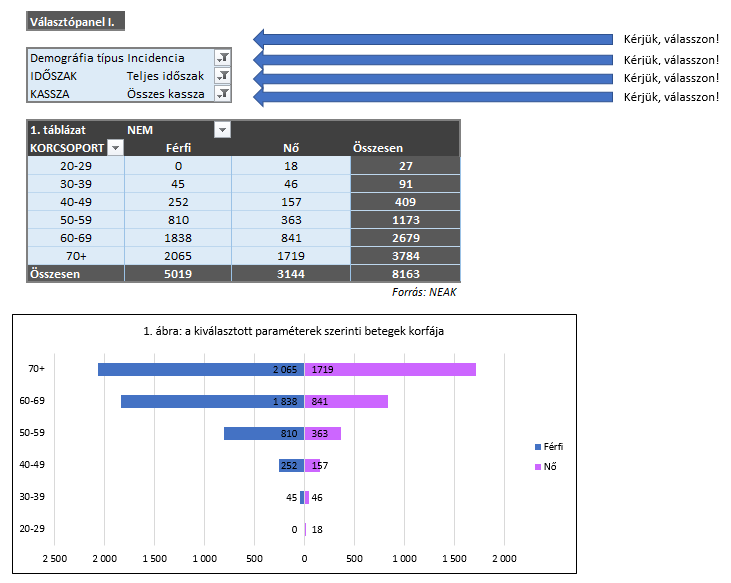Click the blue arrow beside the KASSZA row
The image size is (731, 583).
coord(432,97)
